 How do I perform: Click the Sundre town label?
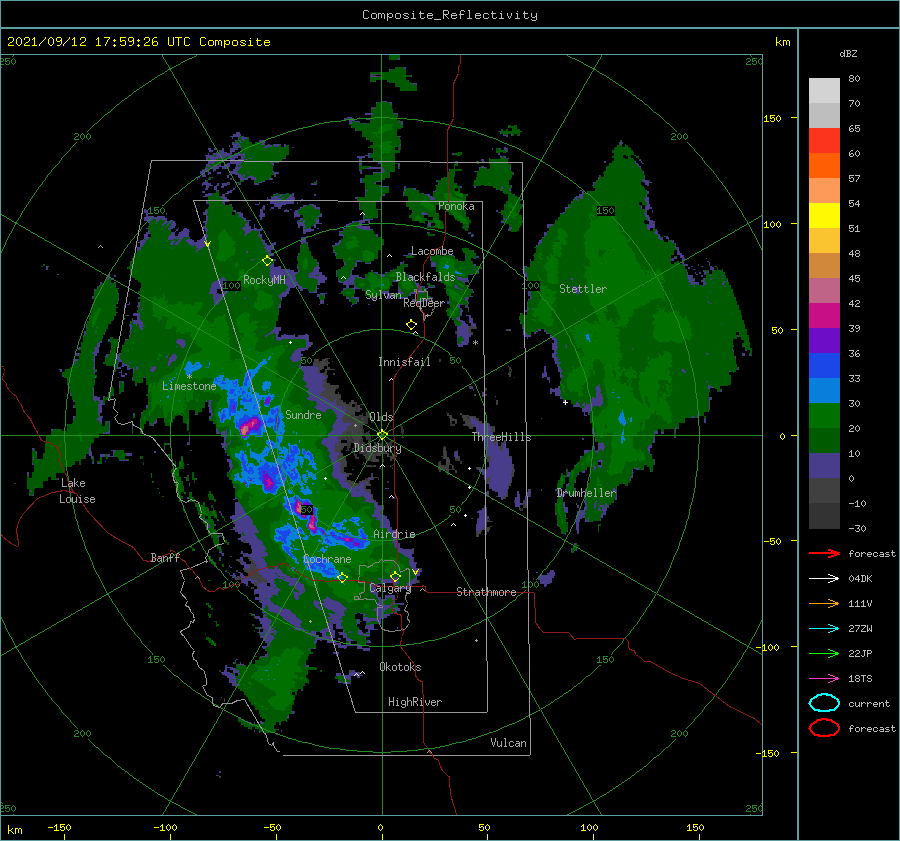303,414
